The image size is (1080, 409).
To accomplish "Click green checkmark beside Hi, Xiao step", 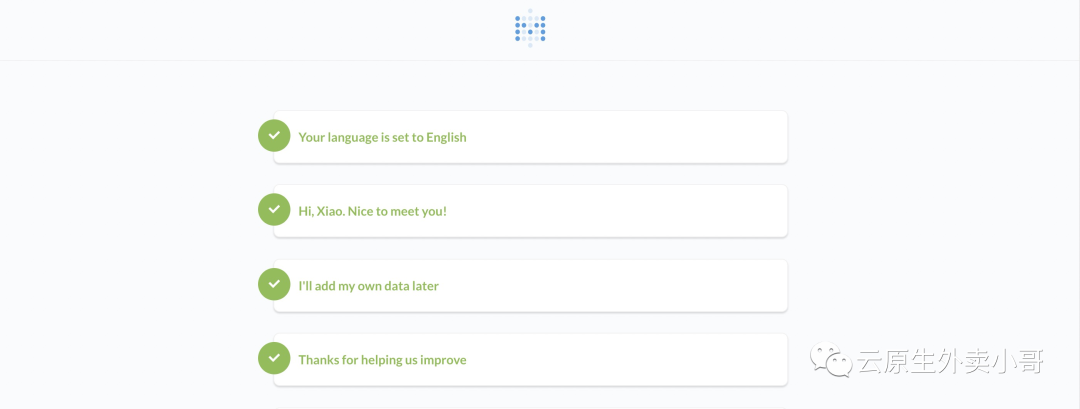I will 274,210.
